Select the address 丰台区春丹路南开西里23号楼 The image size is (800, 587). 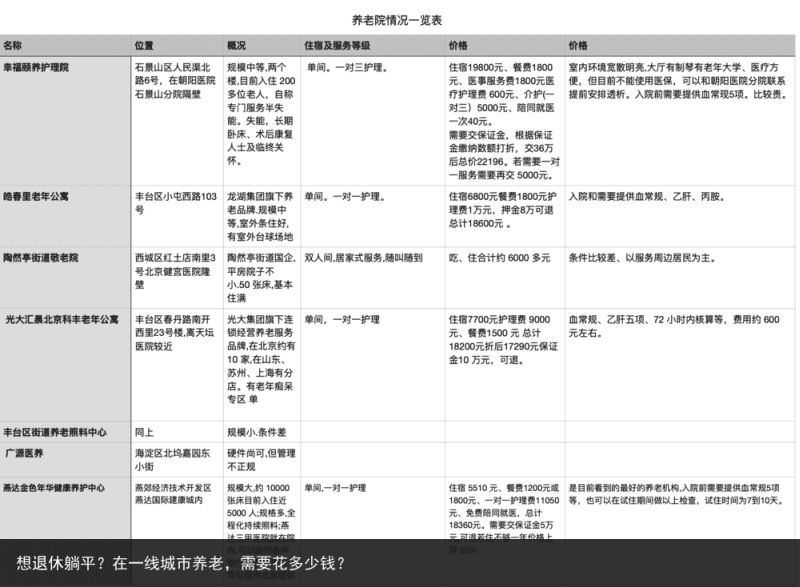[172, 326]
